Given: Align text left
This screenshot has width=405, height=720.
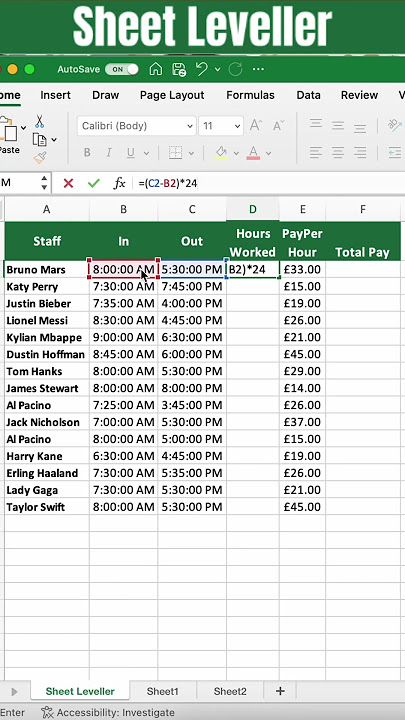Looking at the screenshot, I should (315, 152).
